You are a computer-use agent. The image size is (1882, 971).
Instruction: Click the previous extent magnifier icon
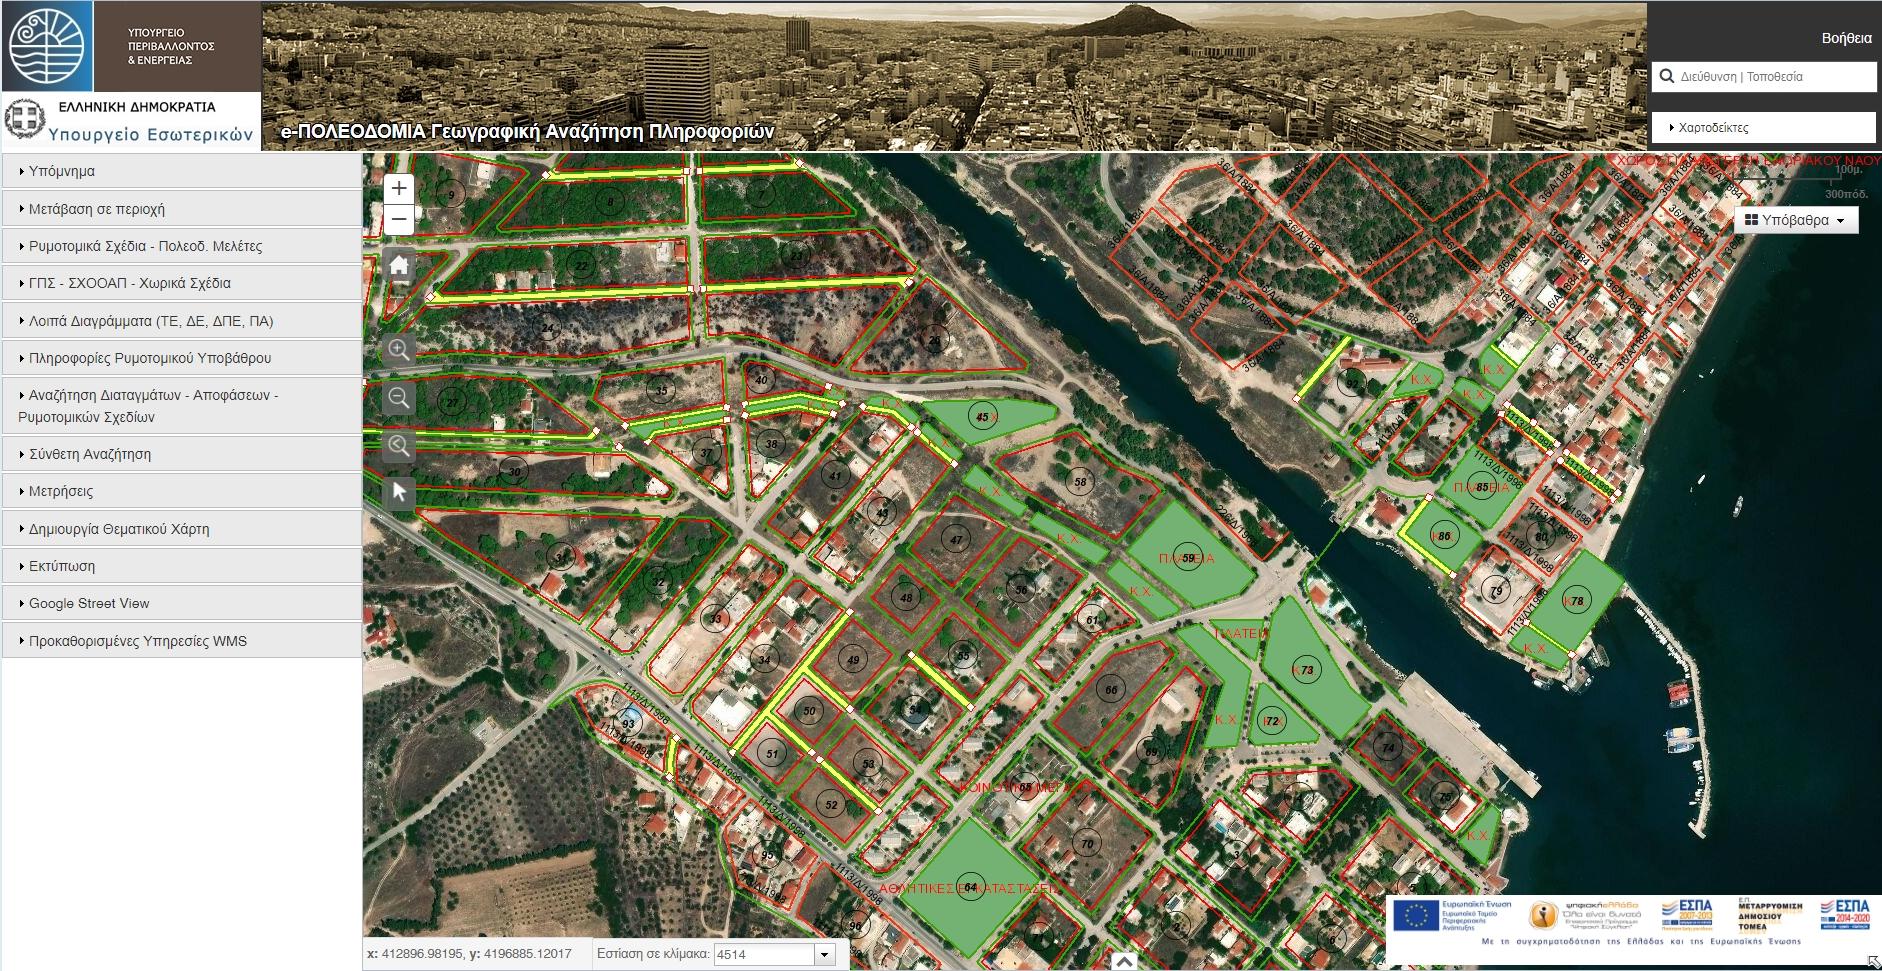point(399,446)
